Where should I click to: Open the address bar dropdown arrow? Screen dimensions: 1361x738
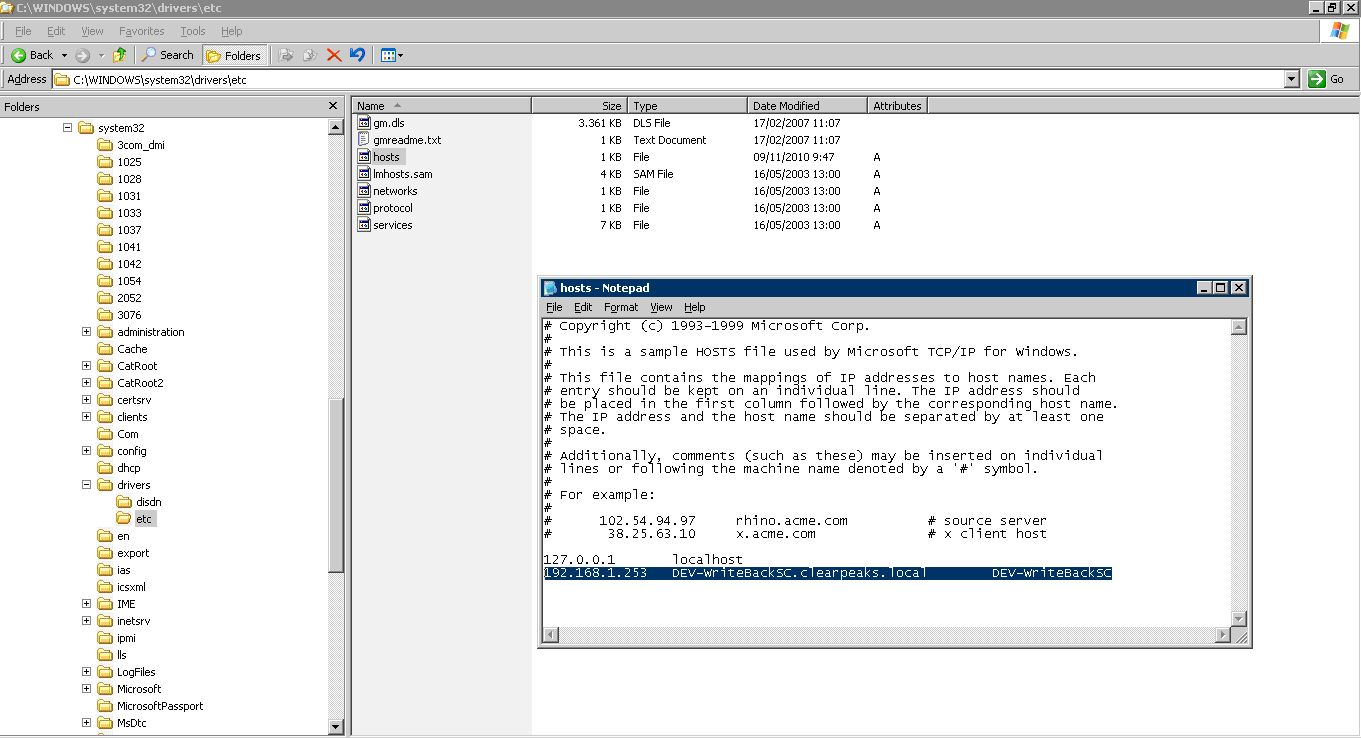1291,79
